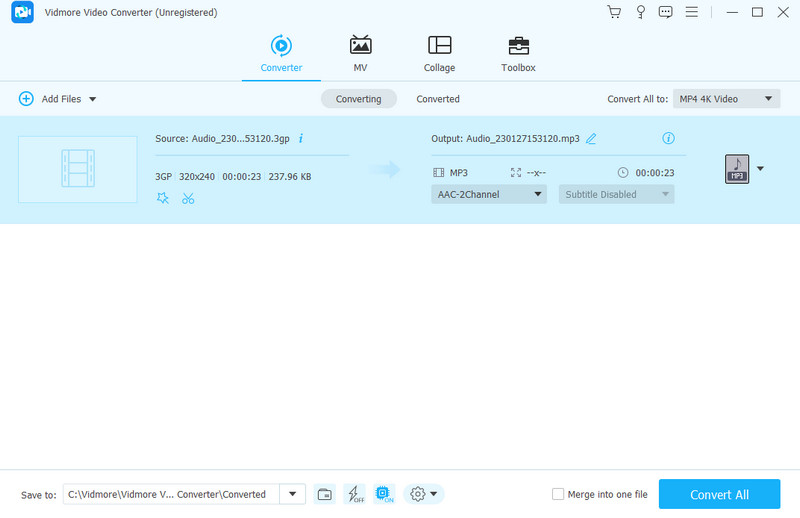
Task: Click the Save to path field
Action: (x=171, y=494)
